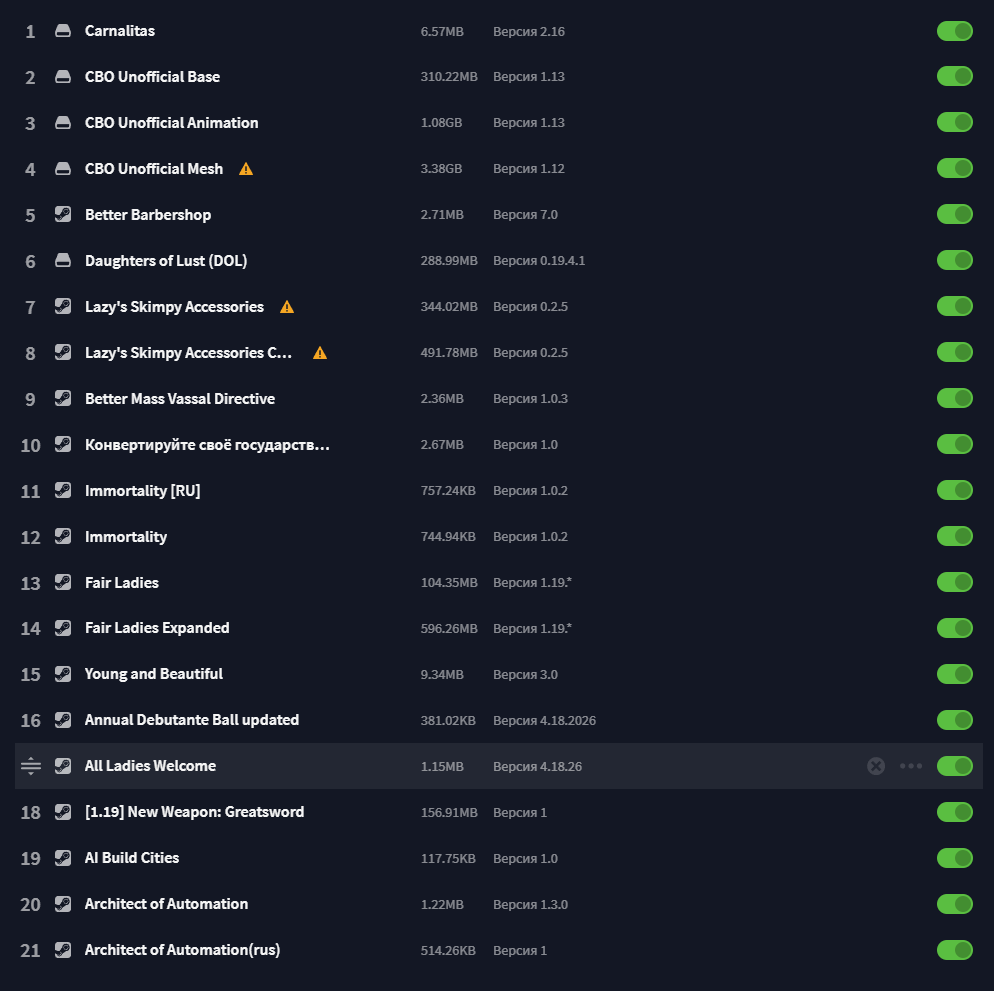Disable Better Barbershop mod toggle
Viewport: 994px width, 991px height.
955,214
